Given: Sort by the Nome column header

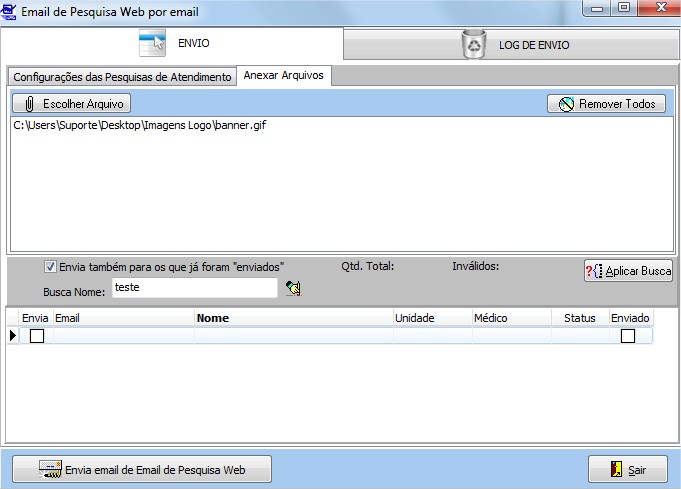Looking at the screenshot, I should coord(293,318).
